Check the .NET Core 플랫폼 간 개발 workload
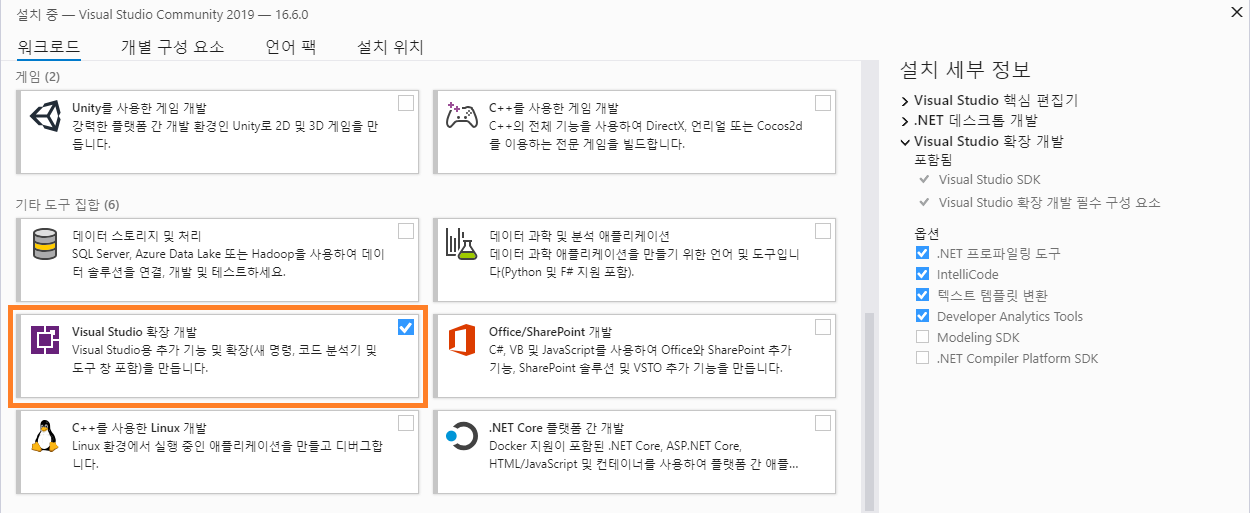 point(822,423)
